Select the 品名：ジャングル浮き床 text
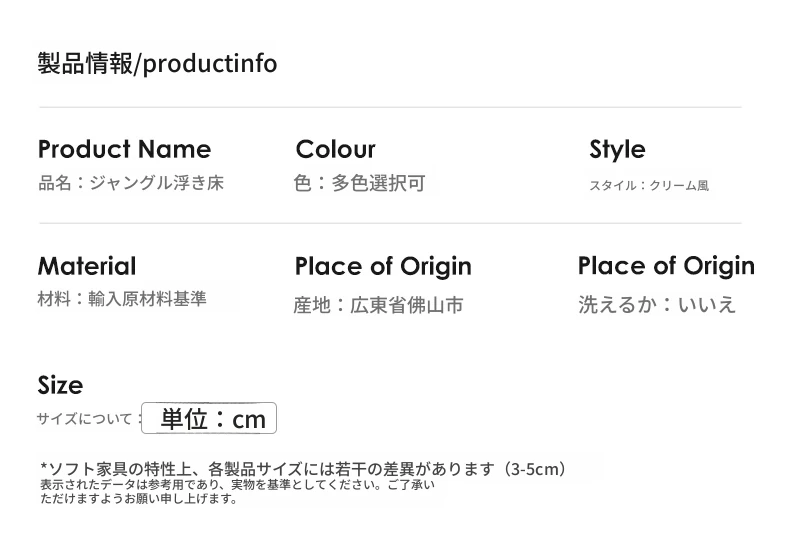Viewport: 790px width, 540px height. (x=130, y=182)
